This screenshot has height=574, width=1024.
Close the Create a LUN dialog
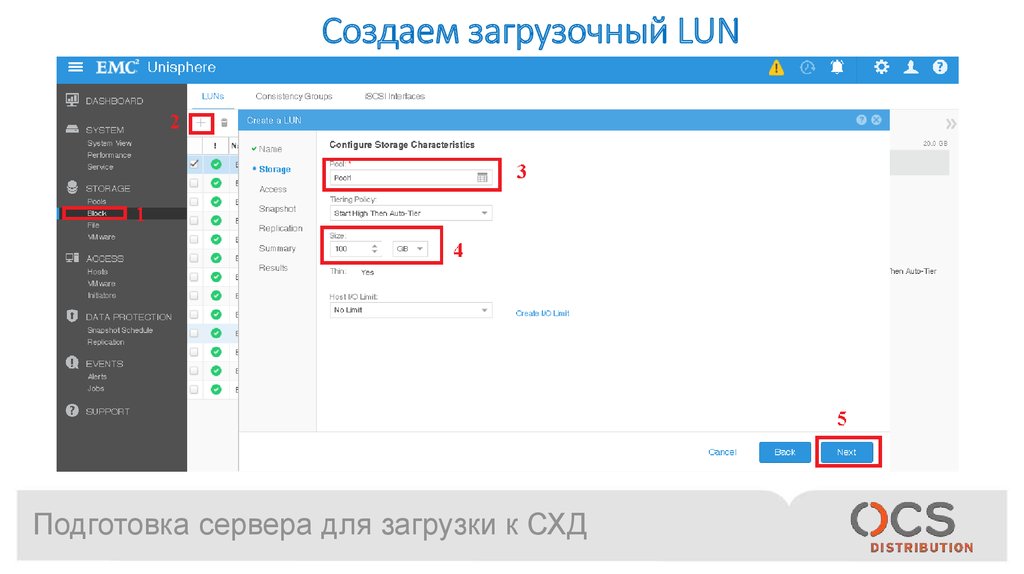pos(876,120)
